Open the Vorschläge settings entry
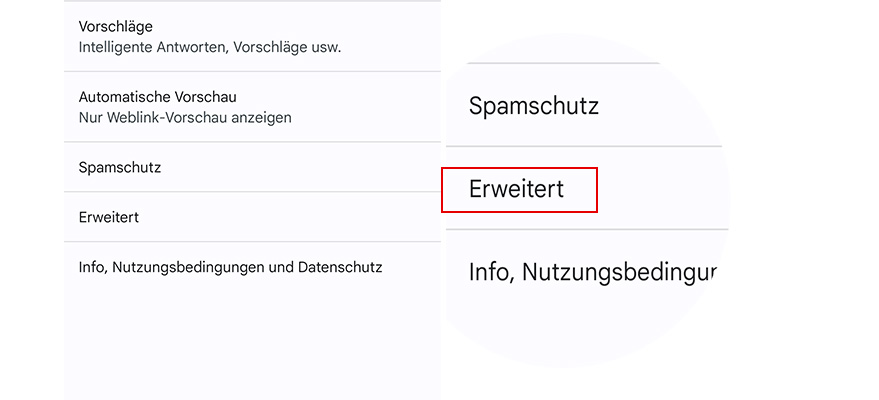 tap(115, 27)
